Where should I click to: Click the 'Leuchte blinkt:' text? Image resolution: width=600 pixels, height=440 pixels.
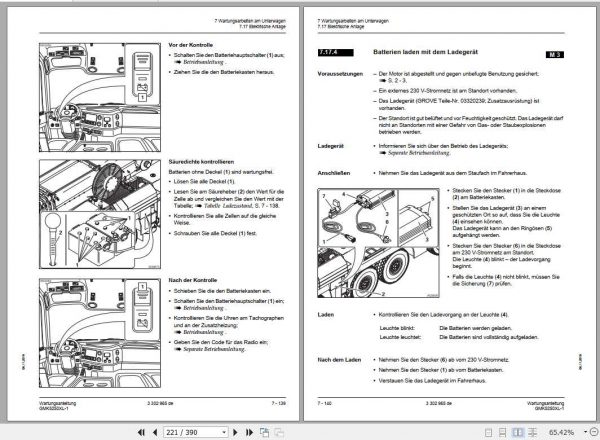[397, 328]
